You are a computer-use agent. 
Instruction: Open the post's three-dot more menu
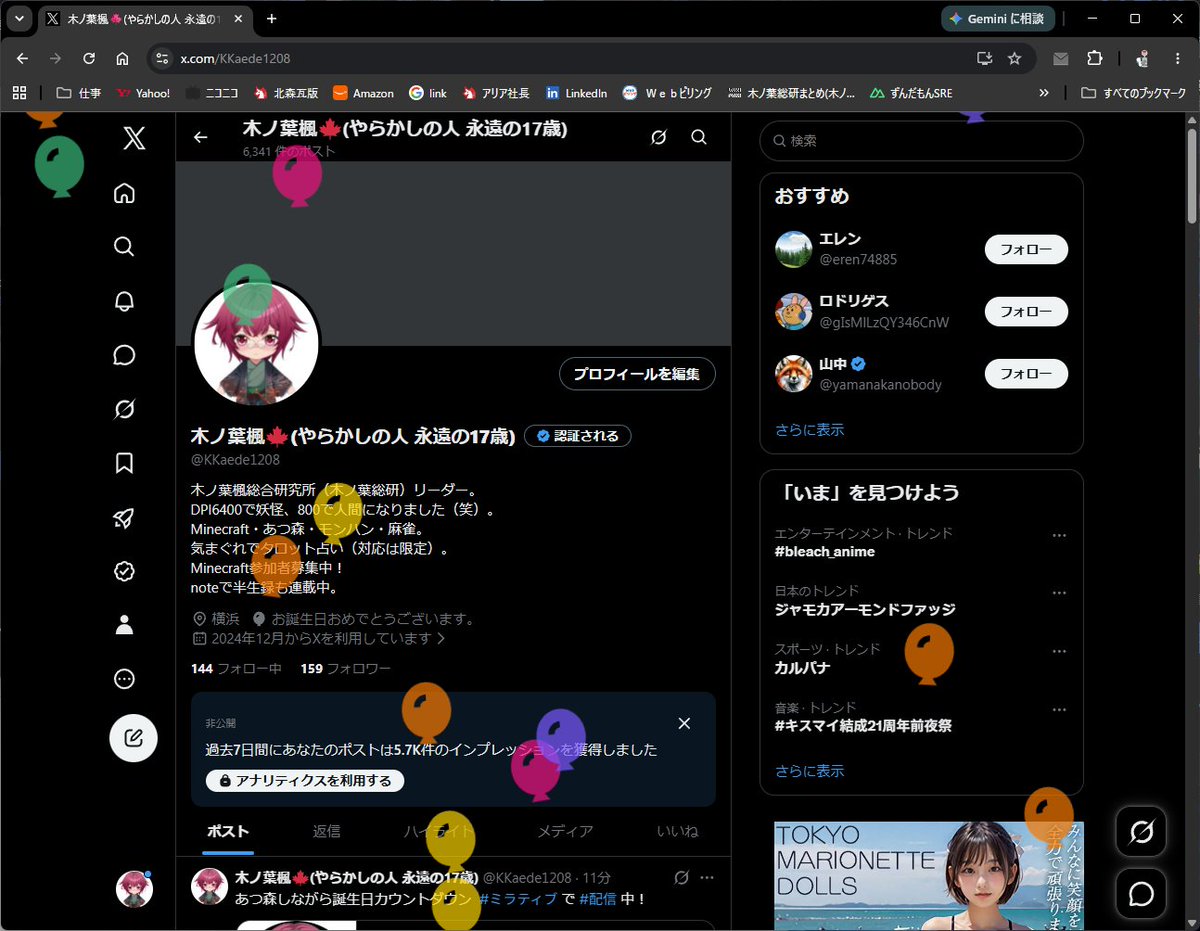pyautogui.click(x=707, y=877)
